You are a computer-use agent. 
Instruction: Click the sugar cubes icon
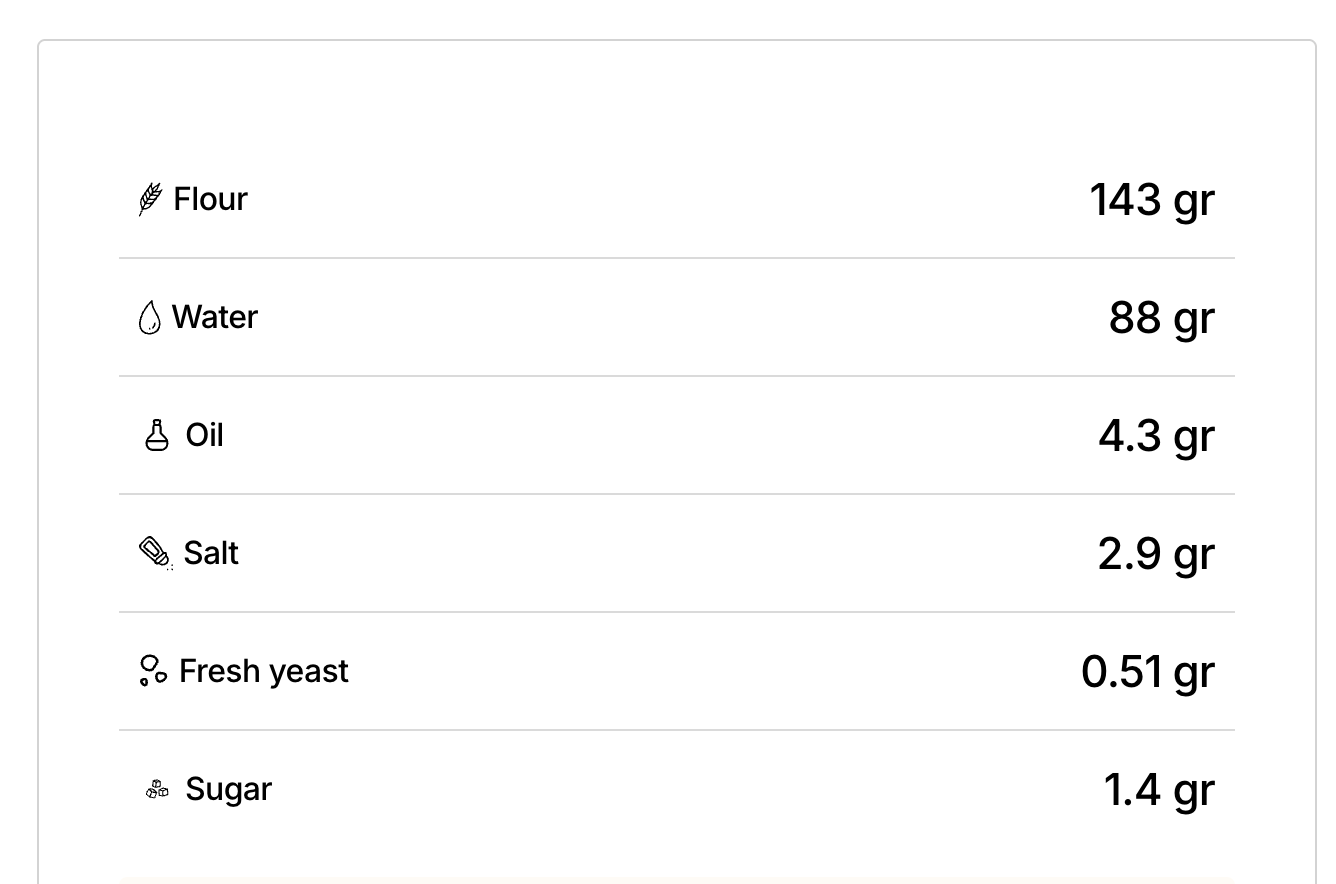point(157,790)
